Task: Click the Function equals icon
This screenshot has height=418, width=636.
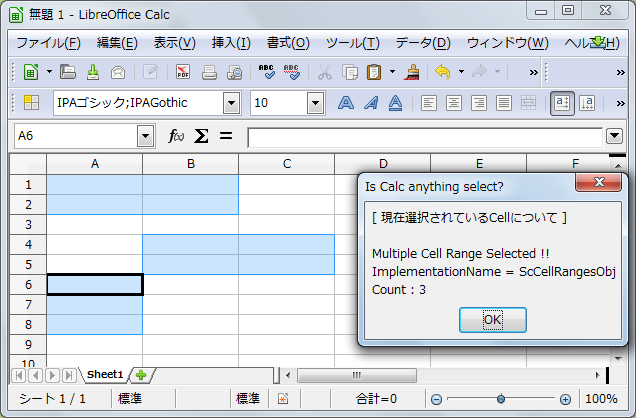Action: pos(226,136)
